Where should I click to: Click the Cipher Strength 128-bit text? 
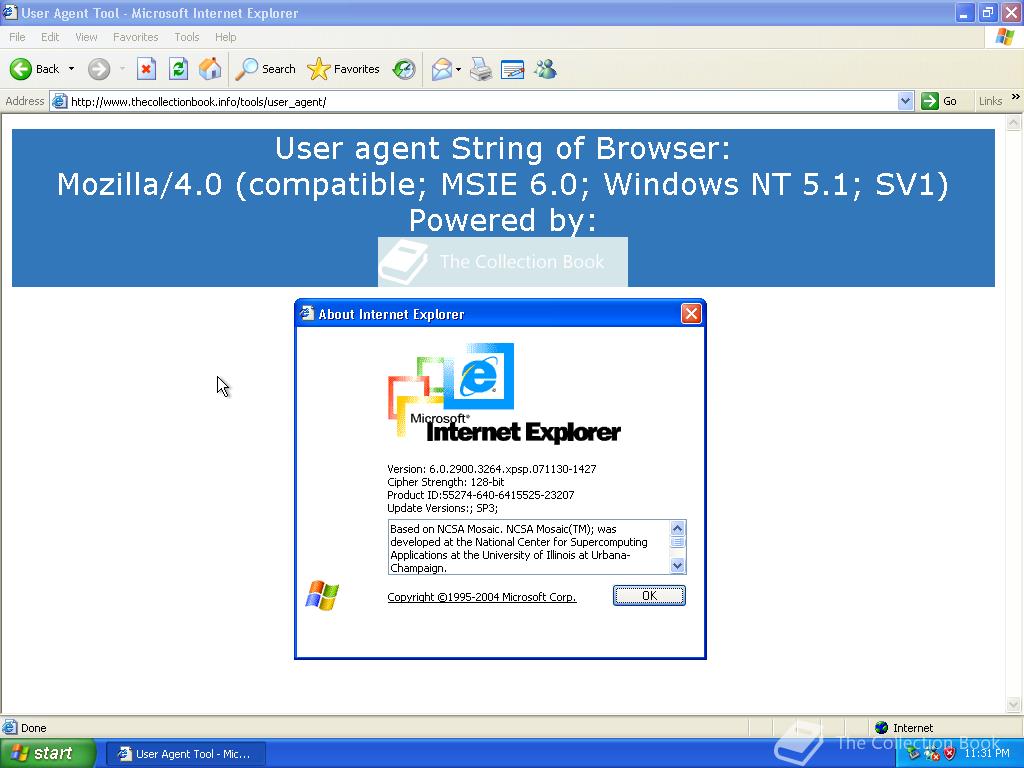446,482
